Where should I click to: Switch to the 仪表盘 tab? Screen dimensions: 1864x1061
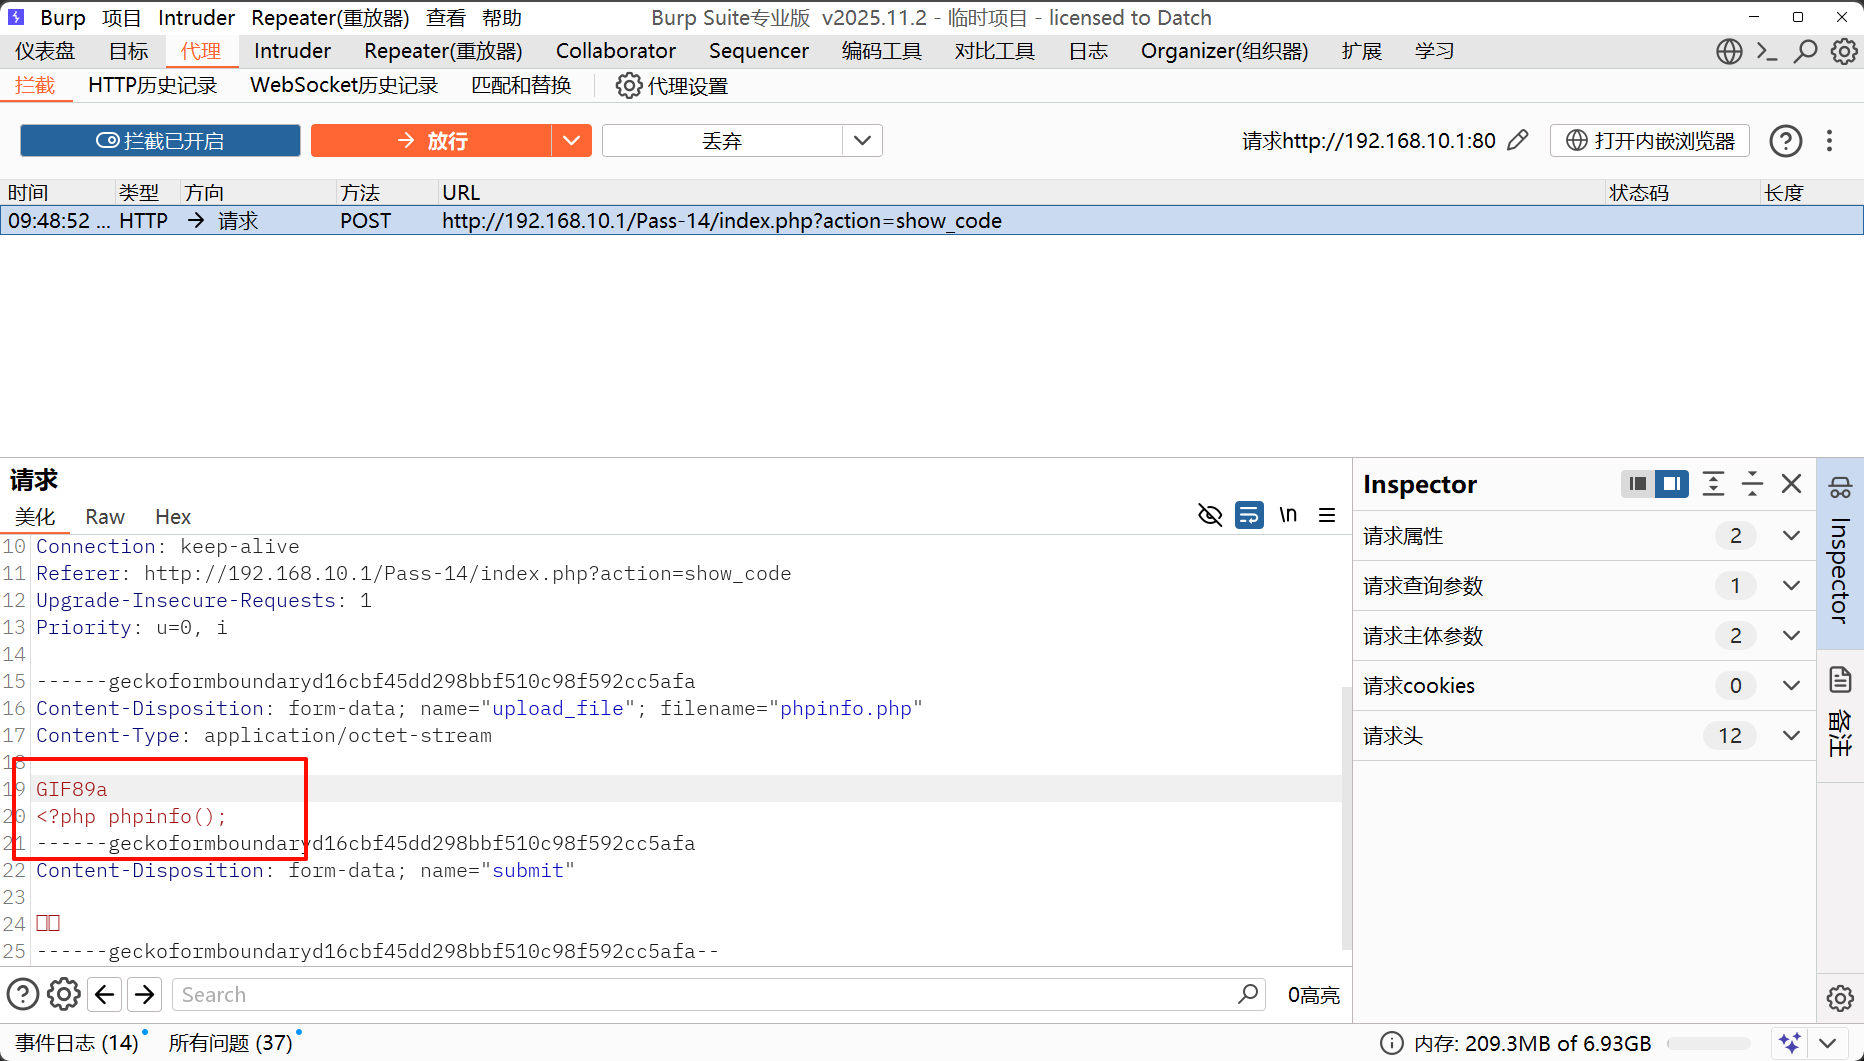coord(45,51)
